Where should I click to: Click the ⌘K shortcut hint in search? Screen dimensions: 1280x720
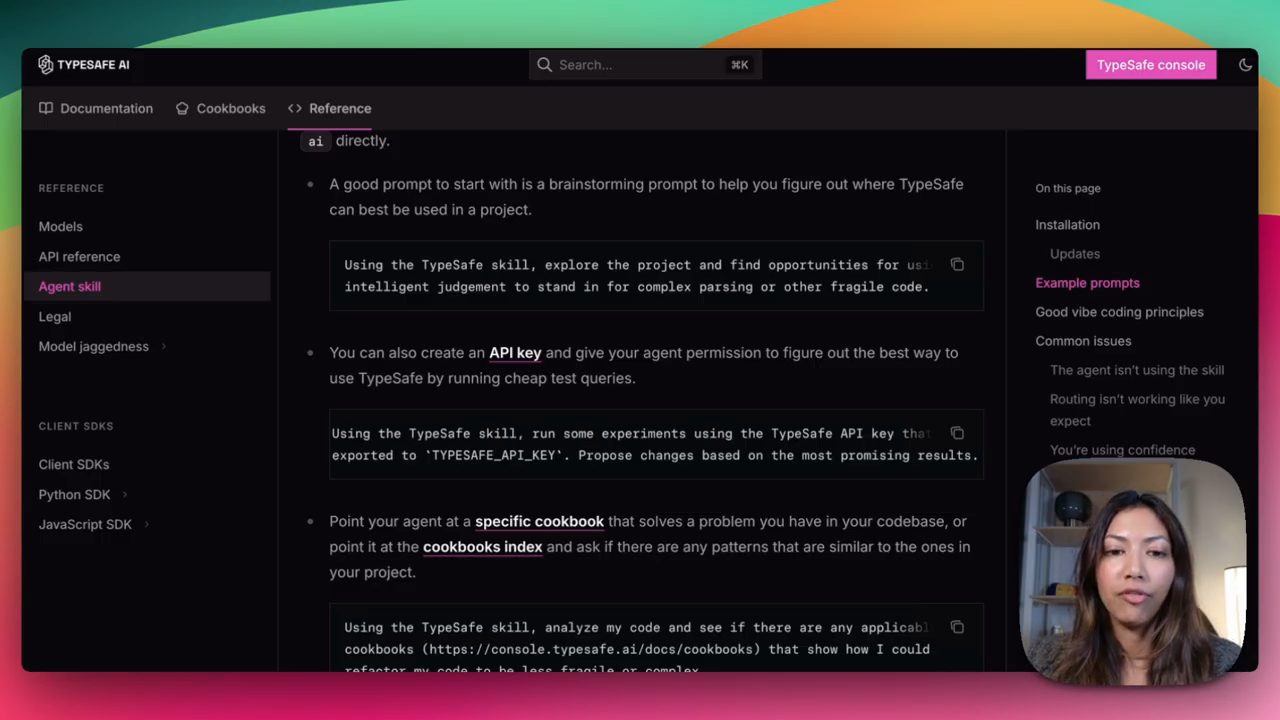click(739, 65)
